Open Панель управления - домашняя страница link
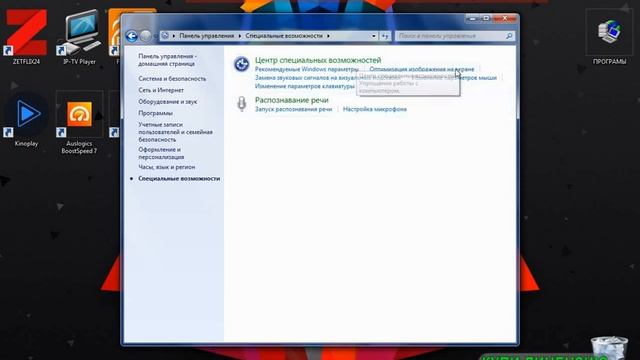 click(x=167, y=60)
